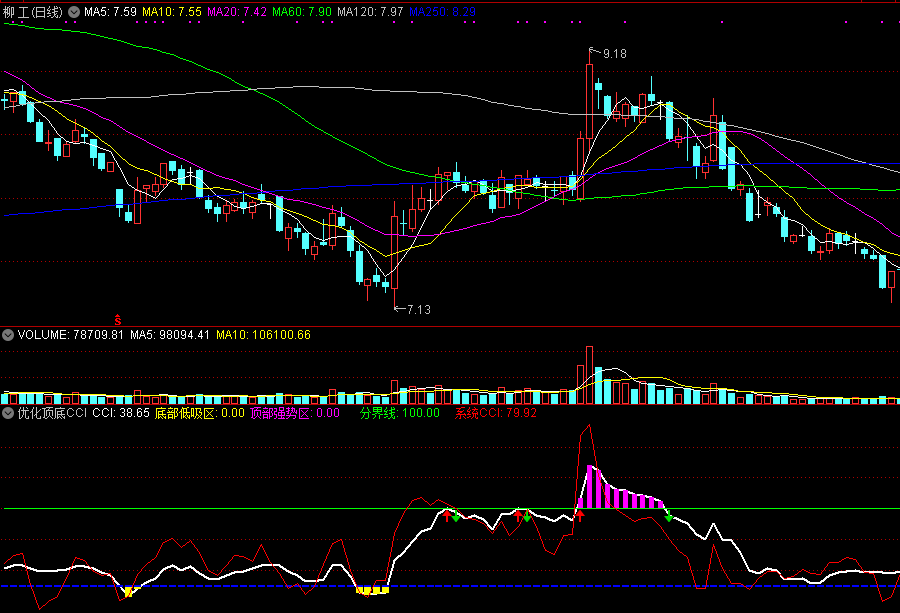Screen dimensions: 900x613
Task: Select the yellow MA10: 7.55 label
Action: [172, 11]
